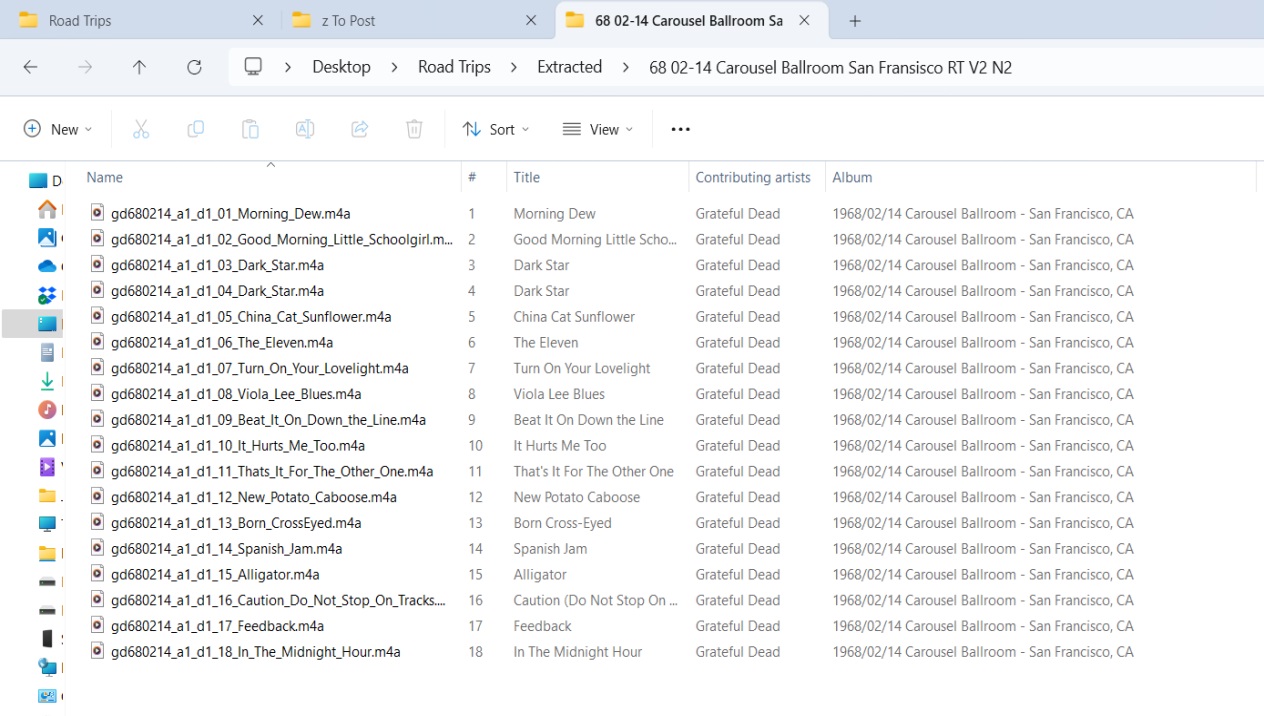Click the file icon of Alligator.m4a
This screenshot has width=1264, height=716.
tap(97, 574)
